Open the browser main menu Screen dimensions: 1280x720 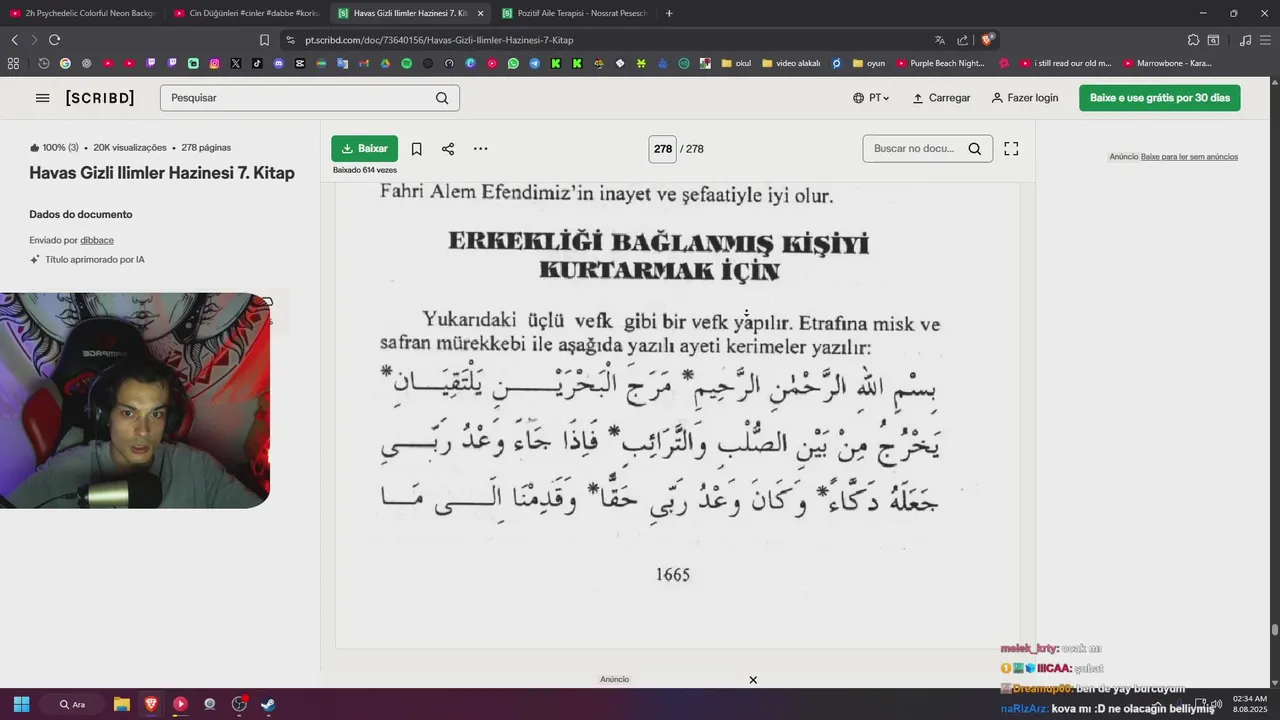click(1266, 40)
